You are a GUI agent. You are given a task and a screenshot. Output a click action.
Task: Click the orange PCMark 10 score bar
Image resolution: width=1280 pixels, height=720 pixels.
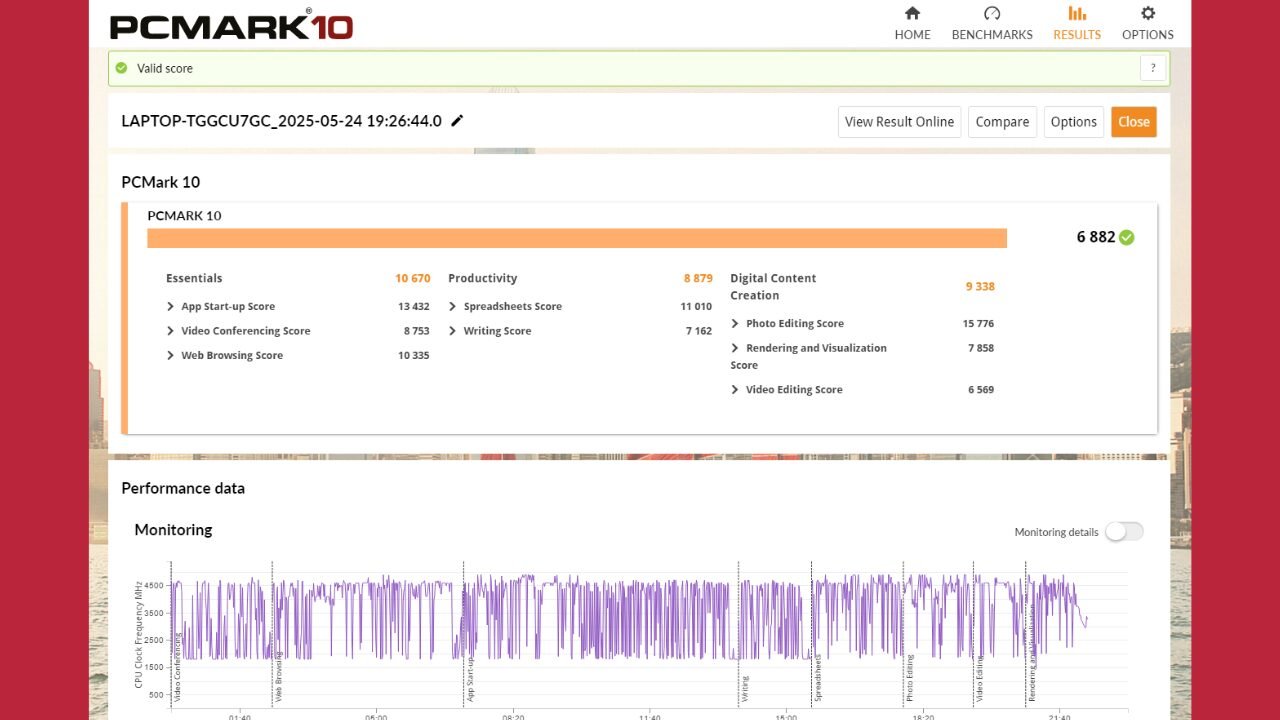[x=576, y=238]
